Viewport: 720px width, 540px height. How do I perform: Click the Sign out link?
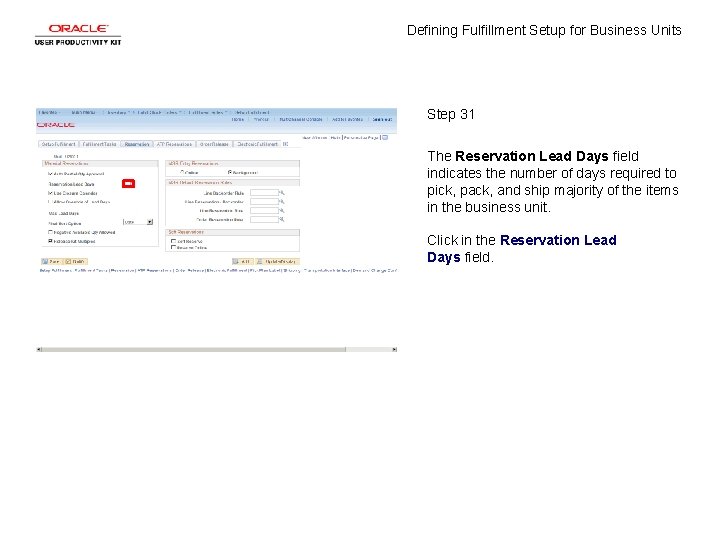(x=382, y=119)
